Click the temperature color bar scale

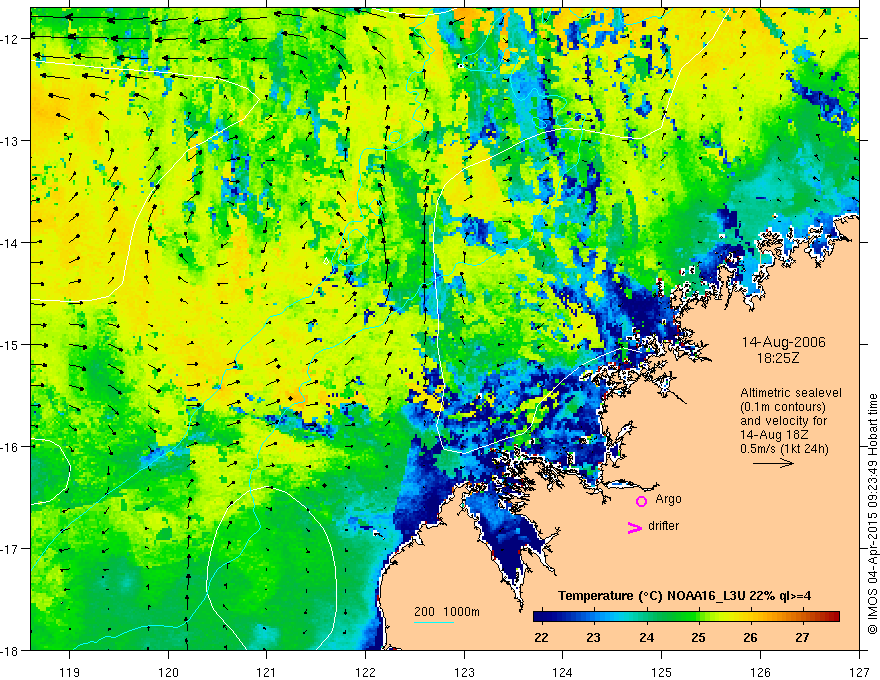click(x=686, y=617)
